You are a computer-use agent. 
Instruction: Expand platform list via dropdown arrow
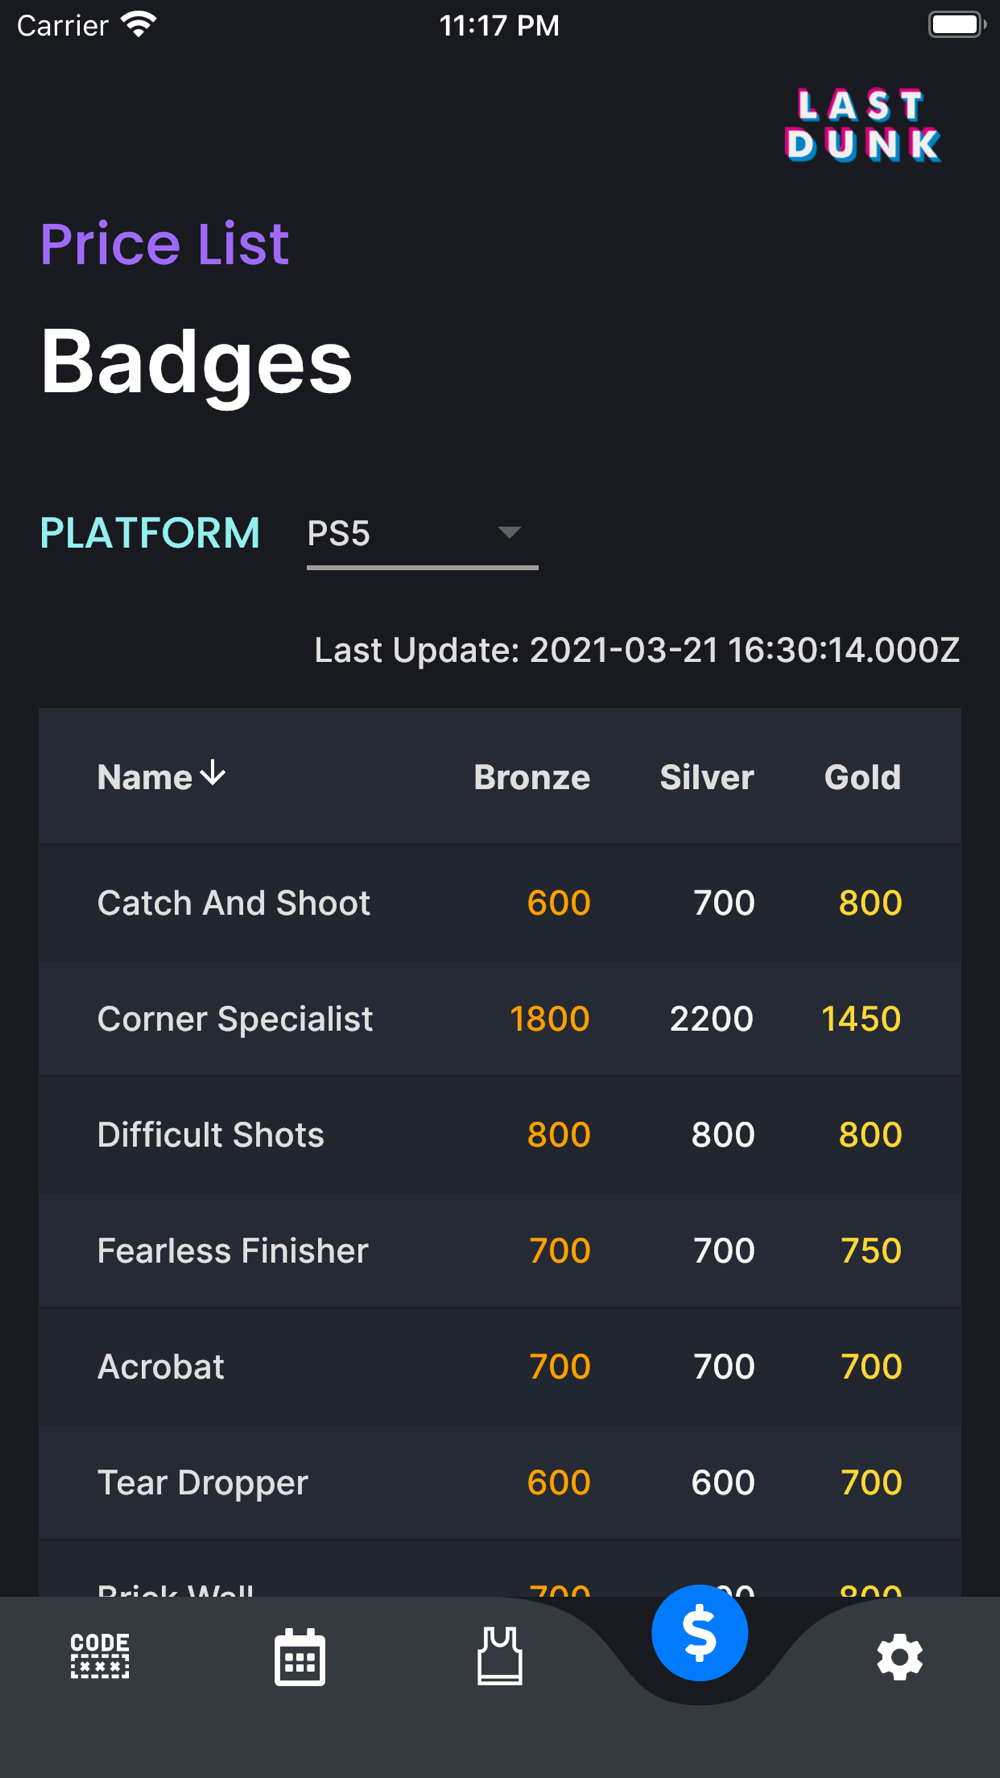click(x=509, y=533)
